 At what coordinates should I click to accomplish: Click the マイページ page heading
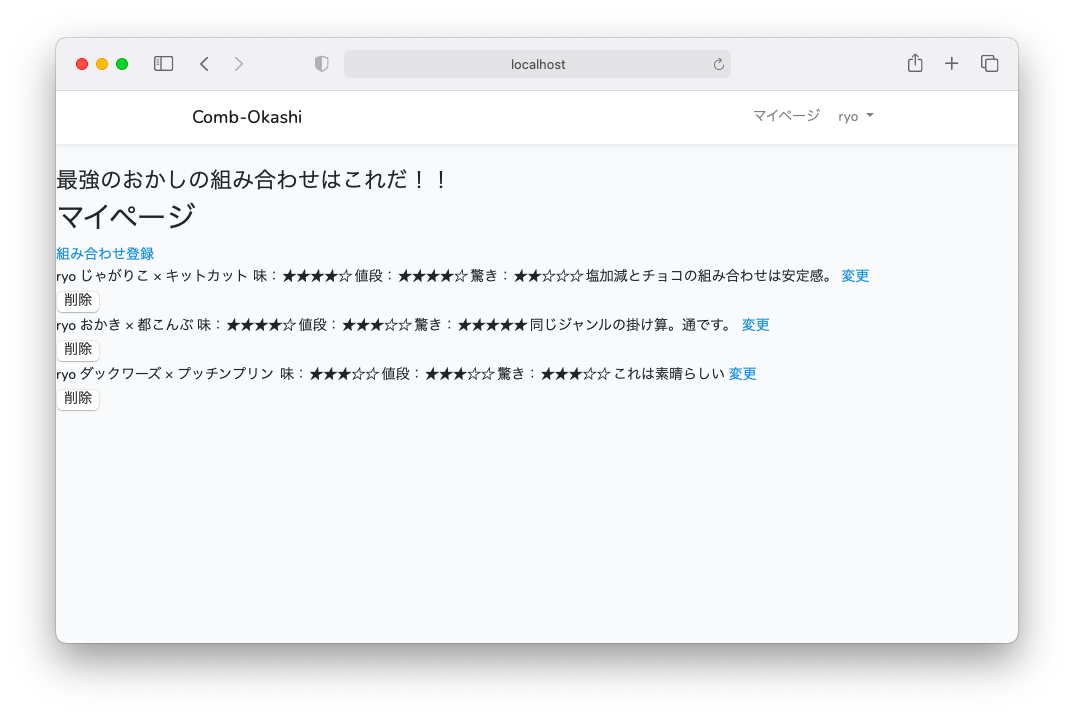[x=126, y=216]
